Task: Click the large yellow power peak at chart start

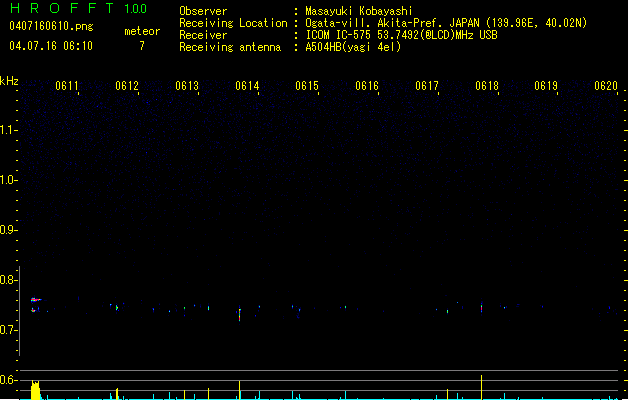Action: (x=36, y=390)
